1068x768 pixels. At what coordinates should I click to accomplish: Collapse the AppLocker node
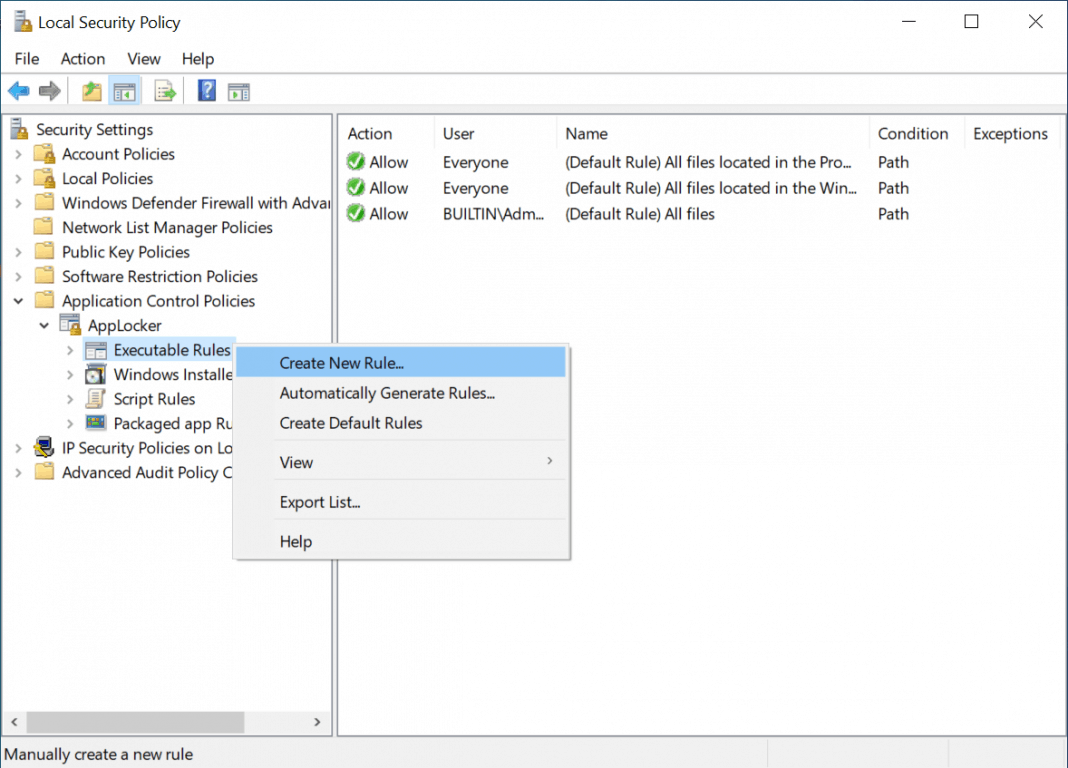(43, 324)
